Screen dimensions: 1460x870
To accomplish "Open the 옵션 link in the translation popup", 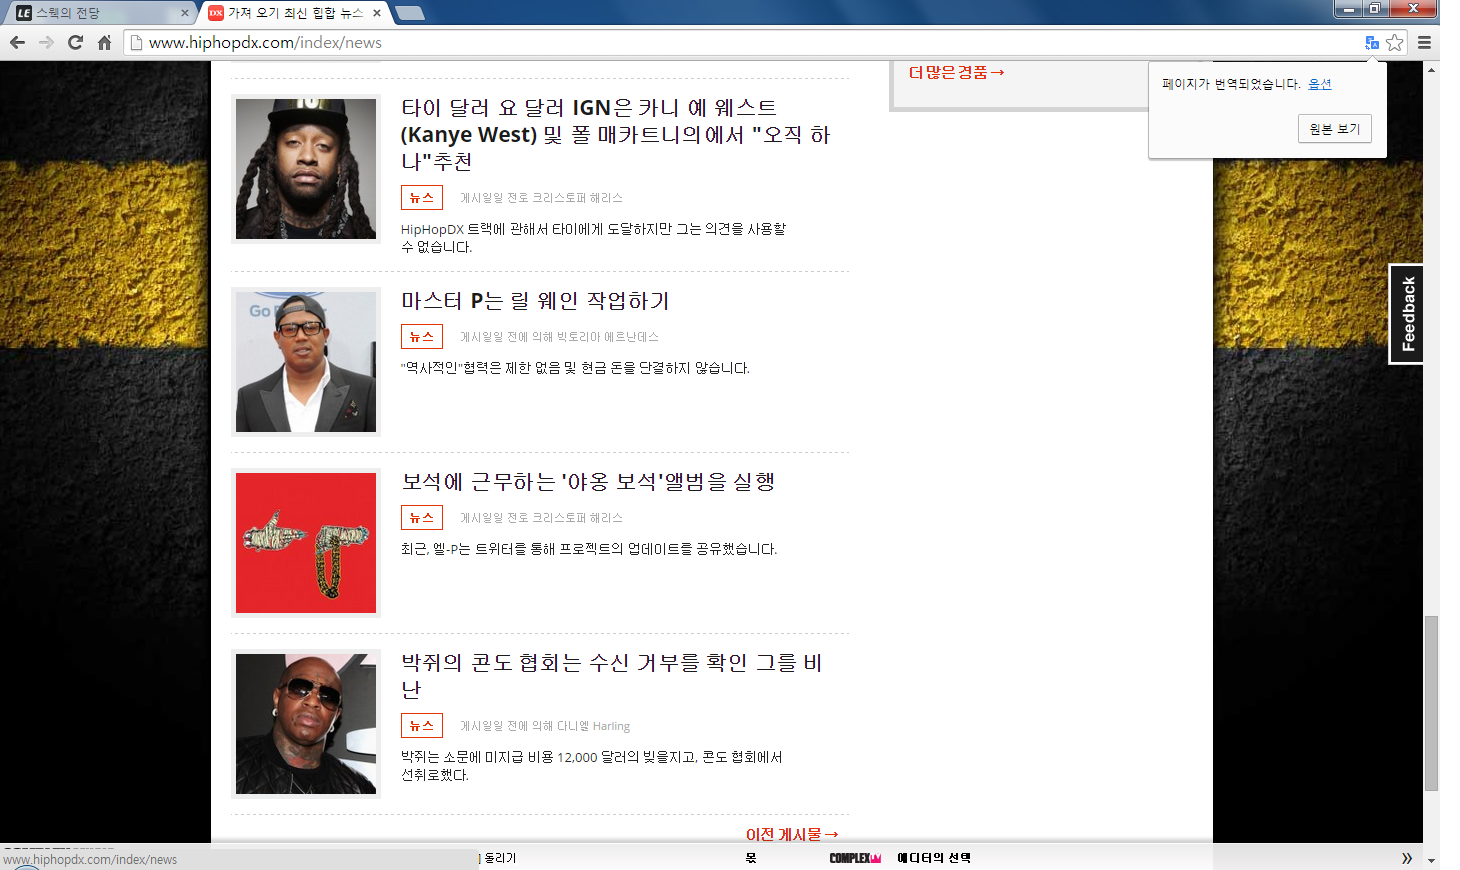I will coord(1318,84).
